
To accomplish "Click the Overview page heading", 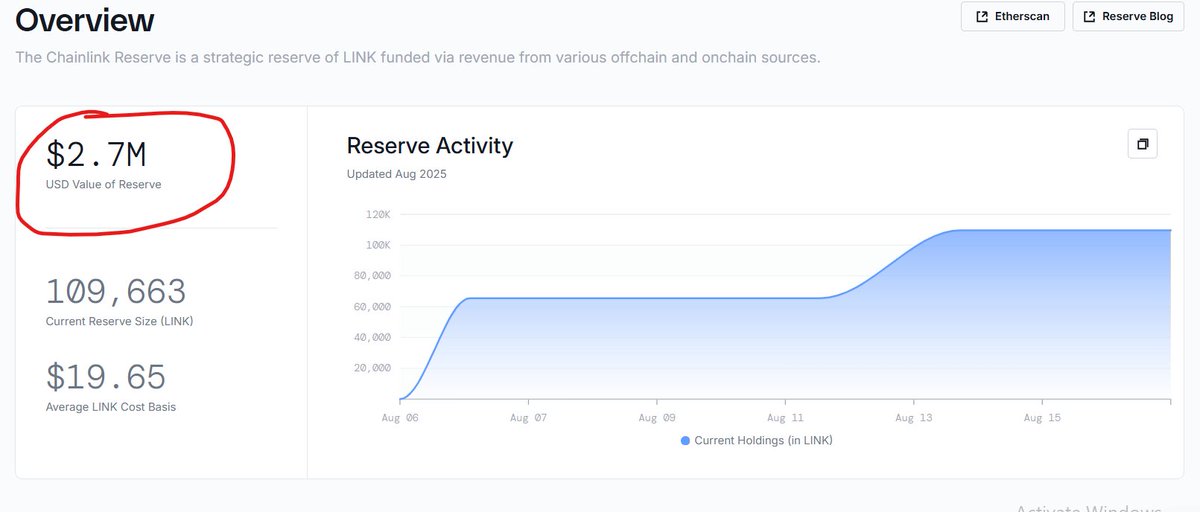I will pos(85,19).
